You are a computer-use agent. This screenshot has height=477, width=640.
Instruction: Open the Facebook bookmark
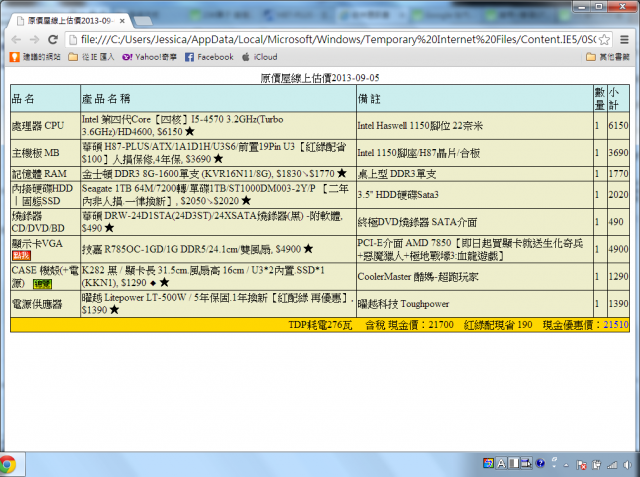click(209, 57)
